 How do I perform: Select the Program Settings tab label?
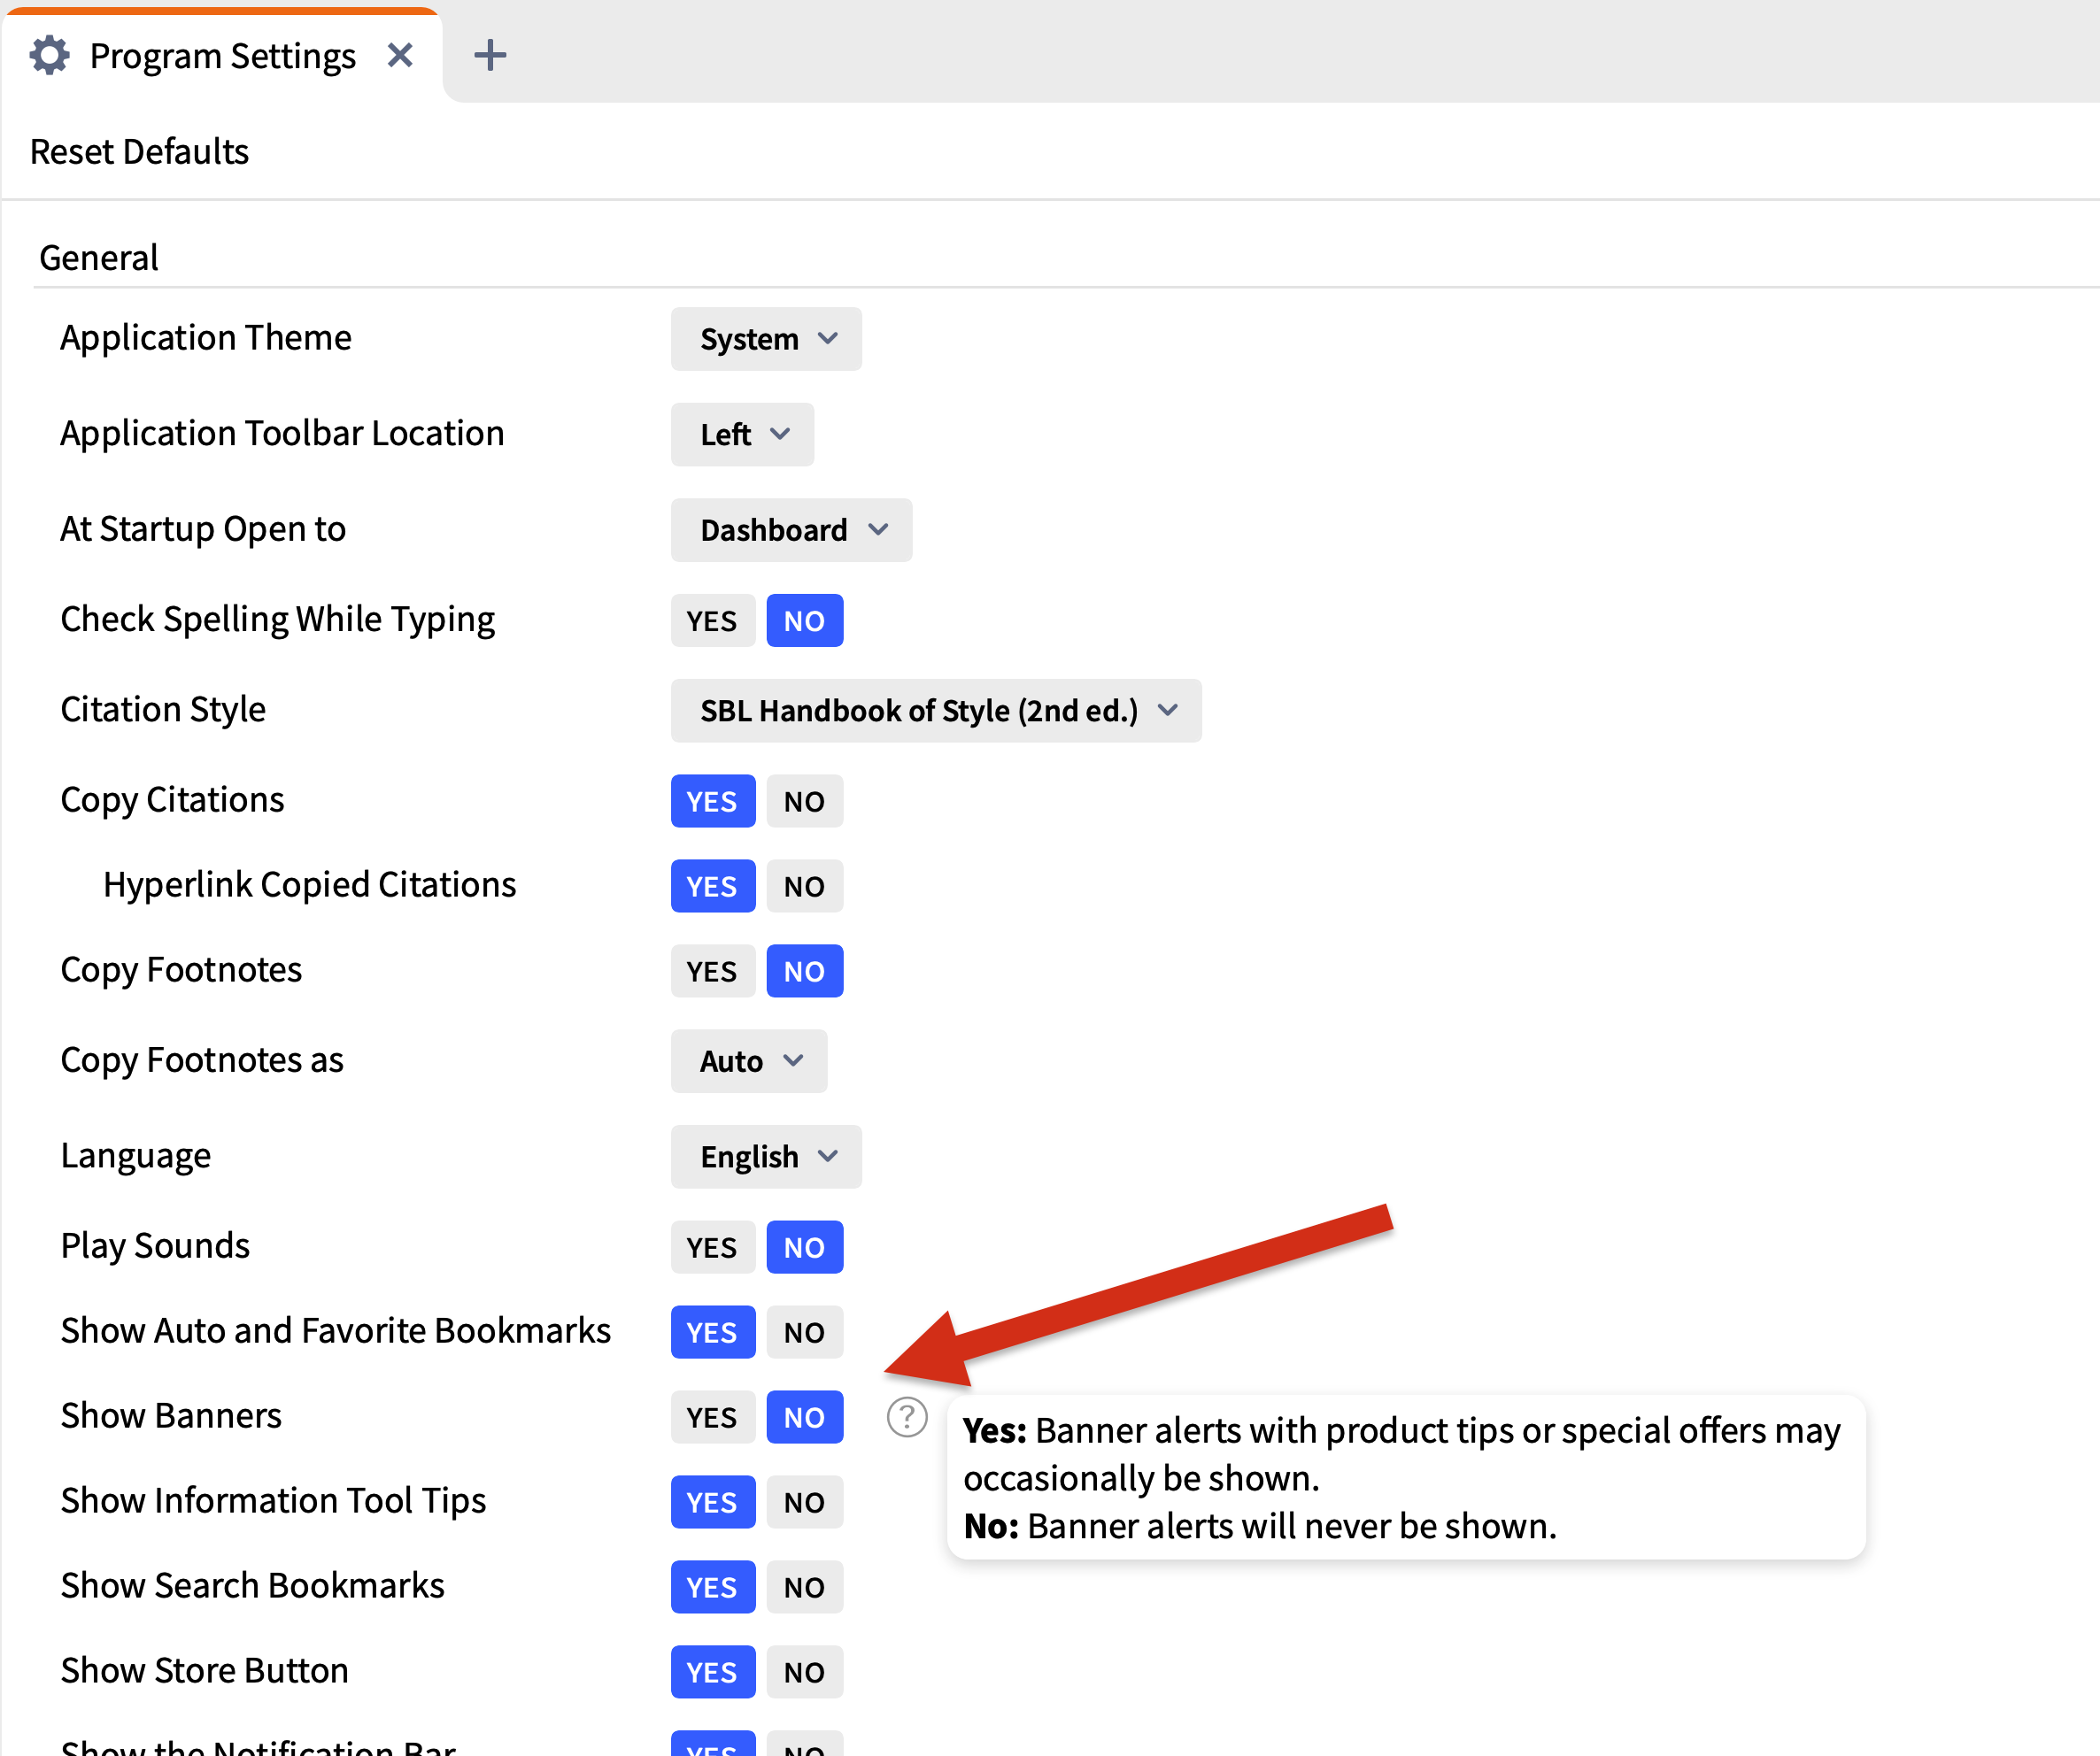pyautogui.click(x=222, y=55)
